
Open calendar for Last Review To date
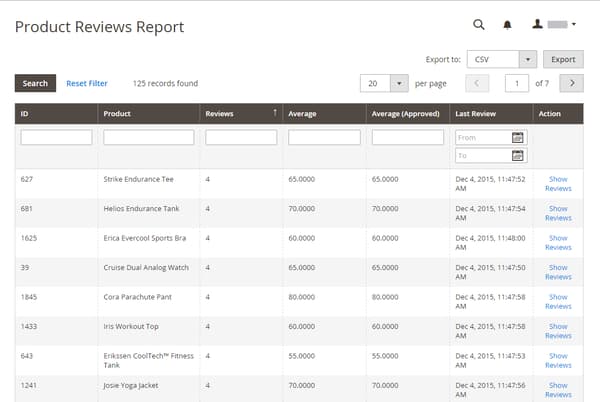(x=517, y=156)
